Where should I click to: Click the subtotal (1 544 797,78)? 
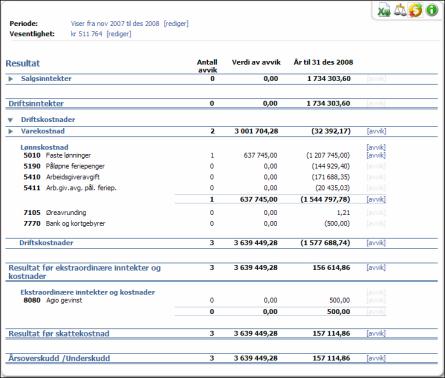click(325, 200)
